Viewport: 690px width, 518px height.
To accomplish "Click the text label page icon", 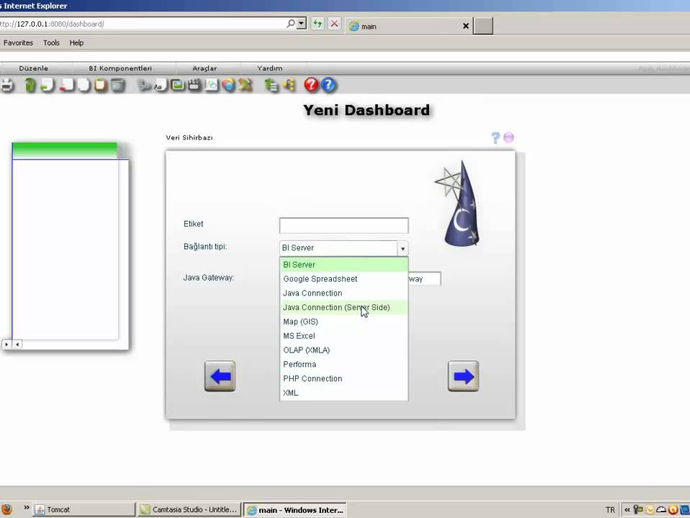I will coord(160,85).
